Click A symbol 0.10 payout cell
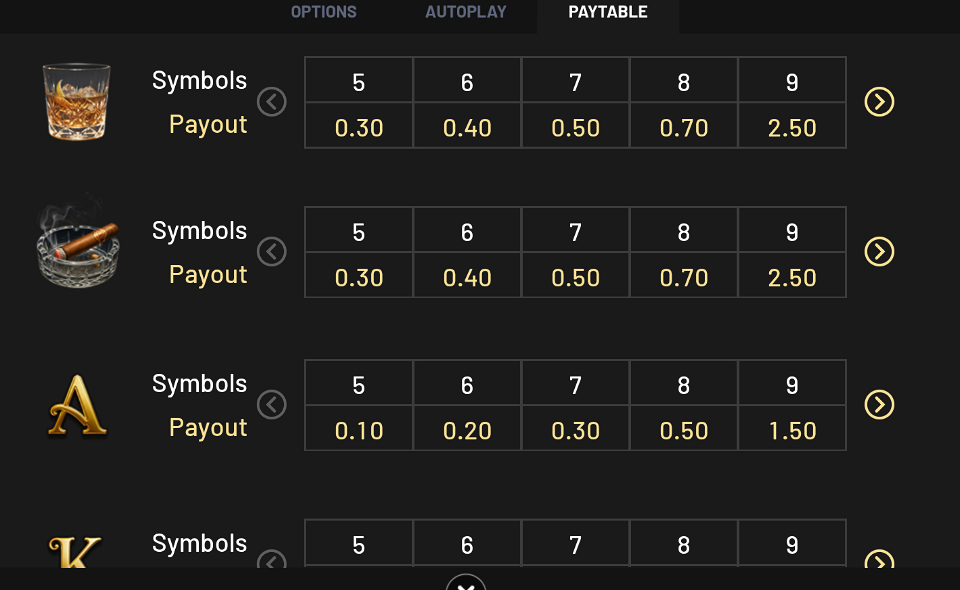This screenshot has height=590, width=960. click(359, 428)
